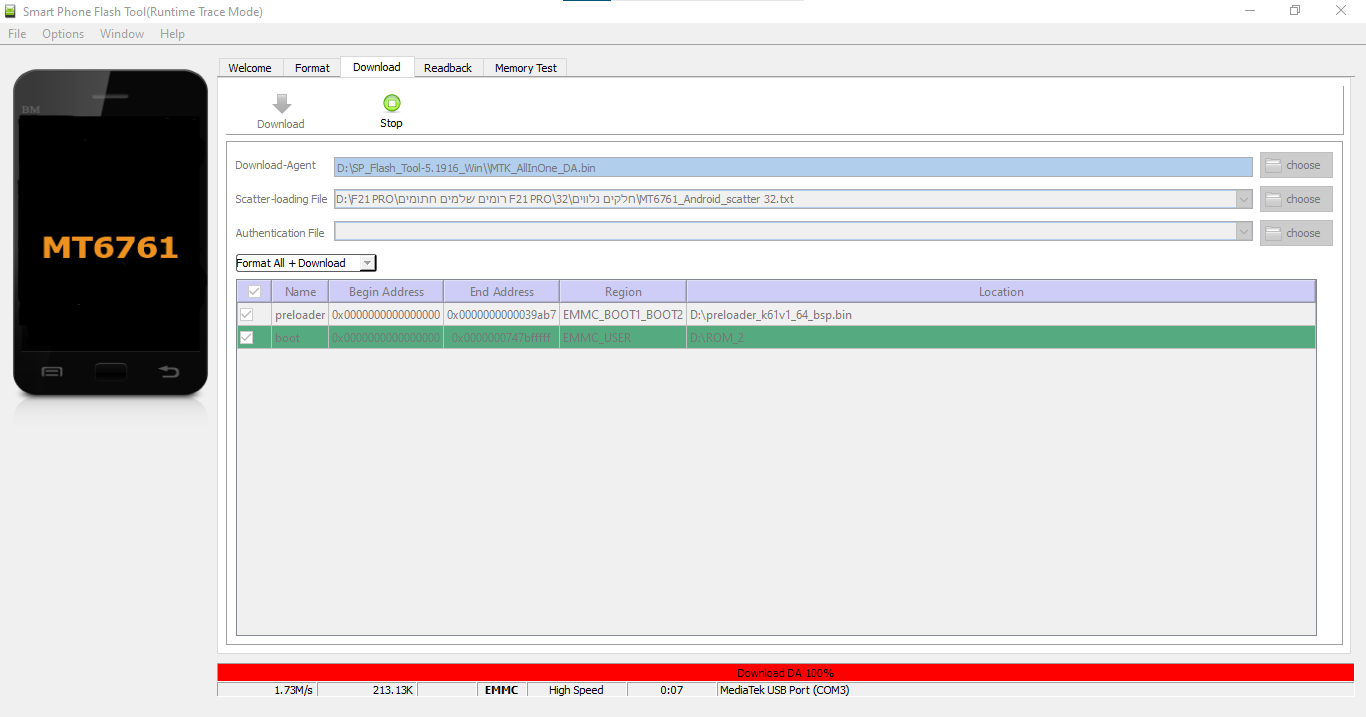1366x717 pixels.
Task: Switch to the Memory Test tab
Action: click(525, 68)
